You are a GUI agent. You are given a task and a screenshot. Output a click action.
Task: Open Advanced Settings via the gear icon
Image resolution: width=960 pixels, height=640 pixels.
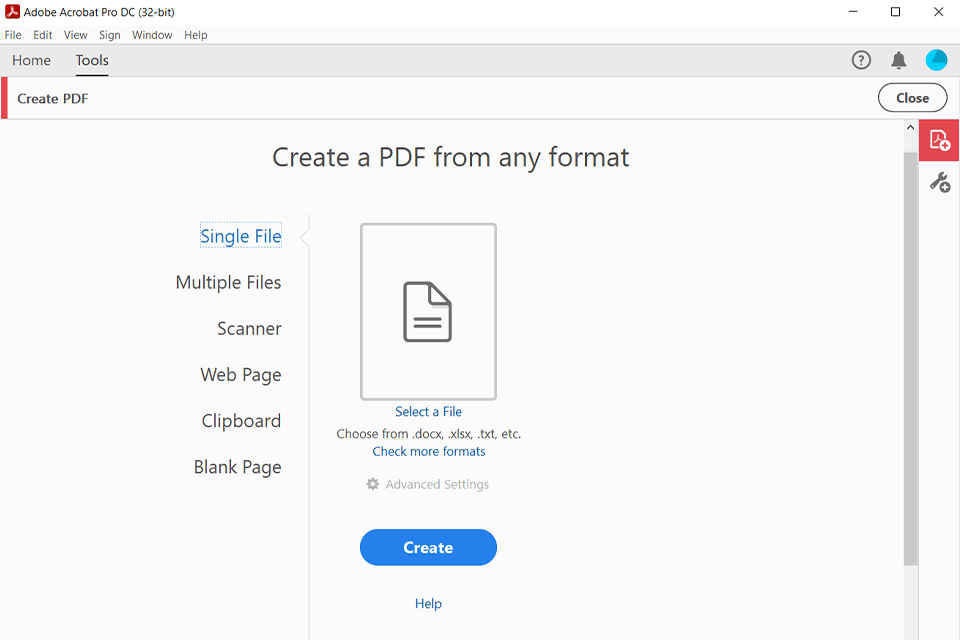click(x=372, y=484)
